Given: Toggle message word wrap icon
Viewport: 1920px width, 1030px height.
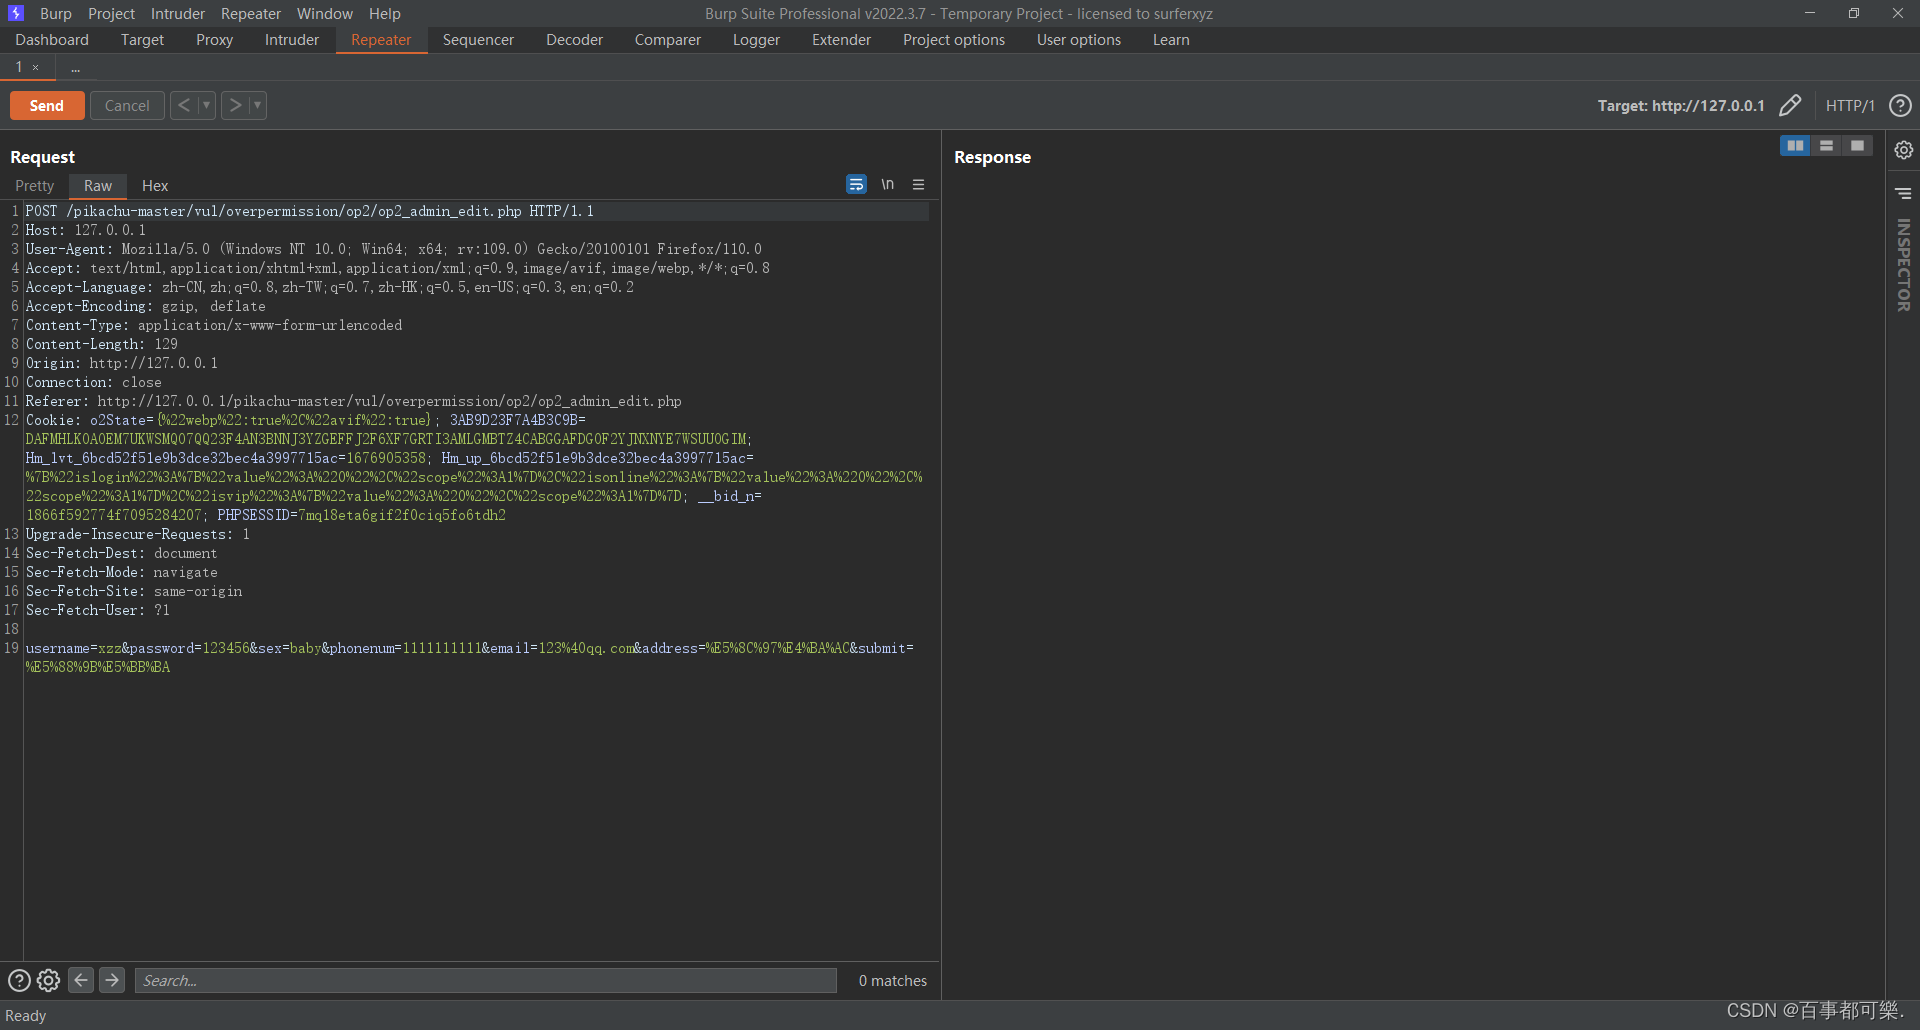Looking at the screenshot, I should [x=856, y=184].
